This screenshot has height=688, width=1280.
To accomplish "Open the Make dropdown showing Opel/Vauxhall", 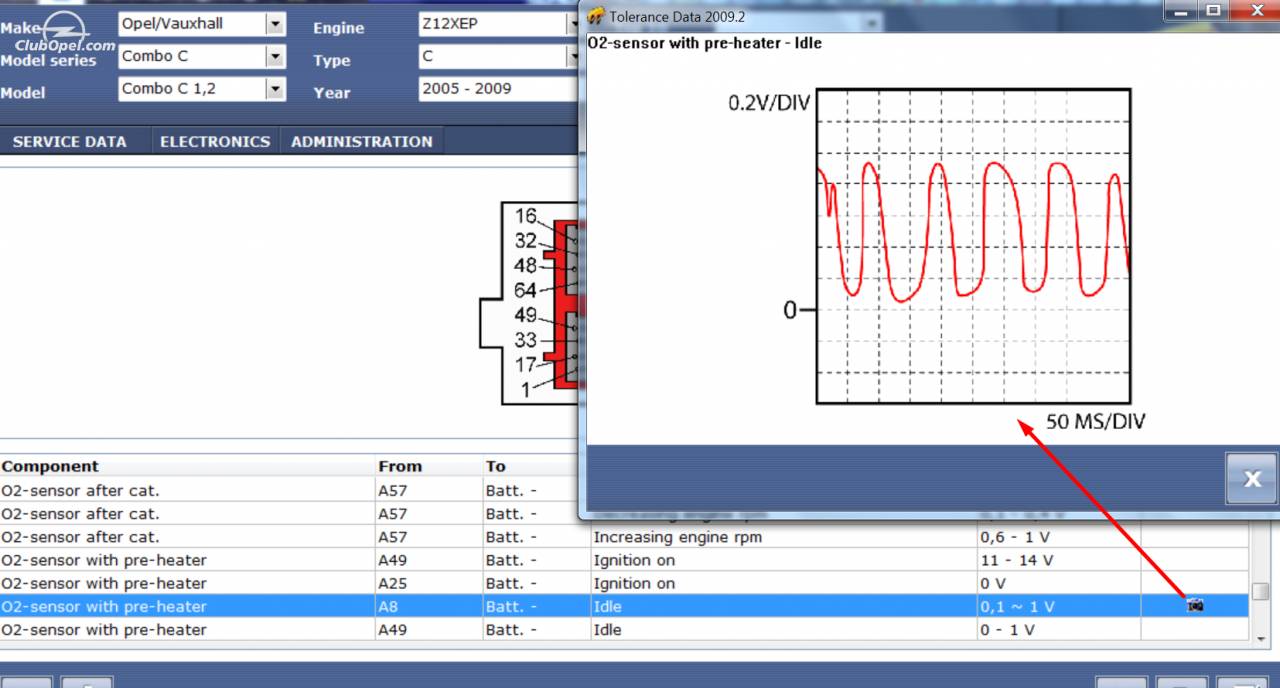I will 275,24.
